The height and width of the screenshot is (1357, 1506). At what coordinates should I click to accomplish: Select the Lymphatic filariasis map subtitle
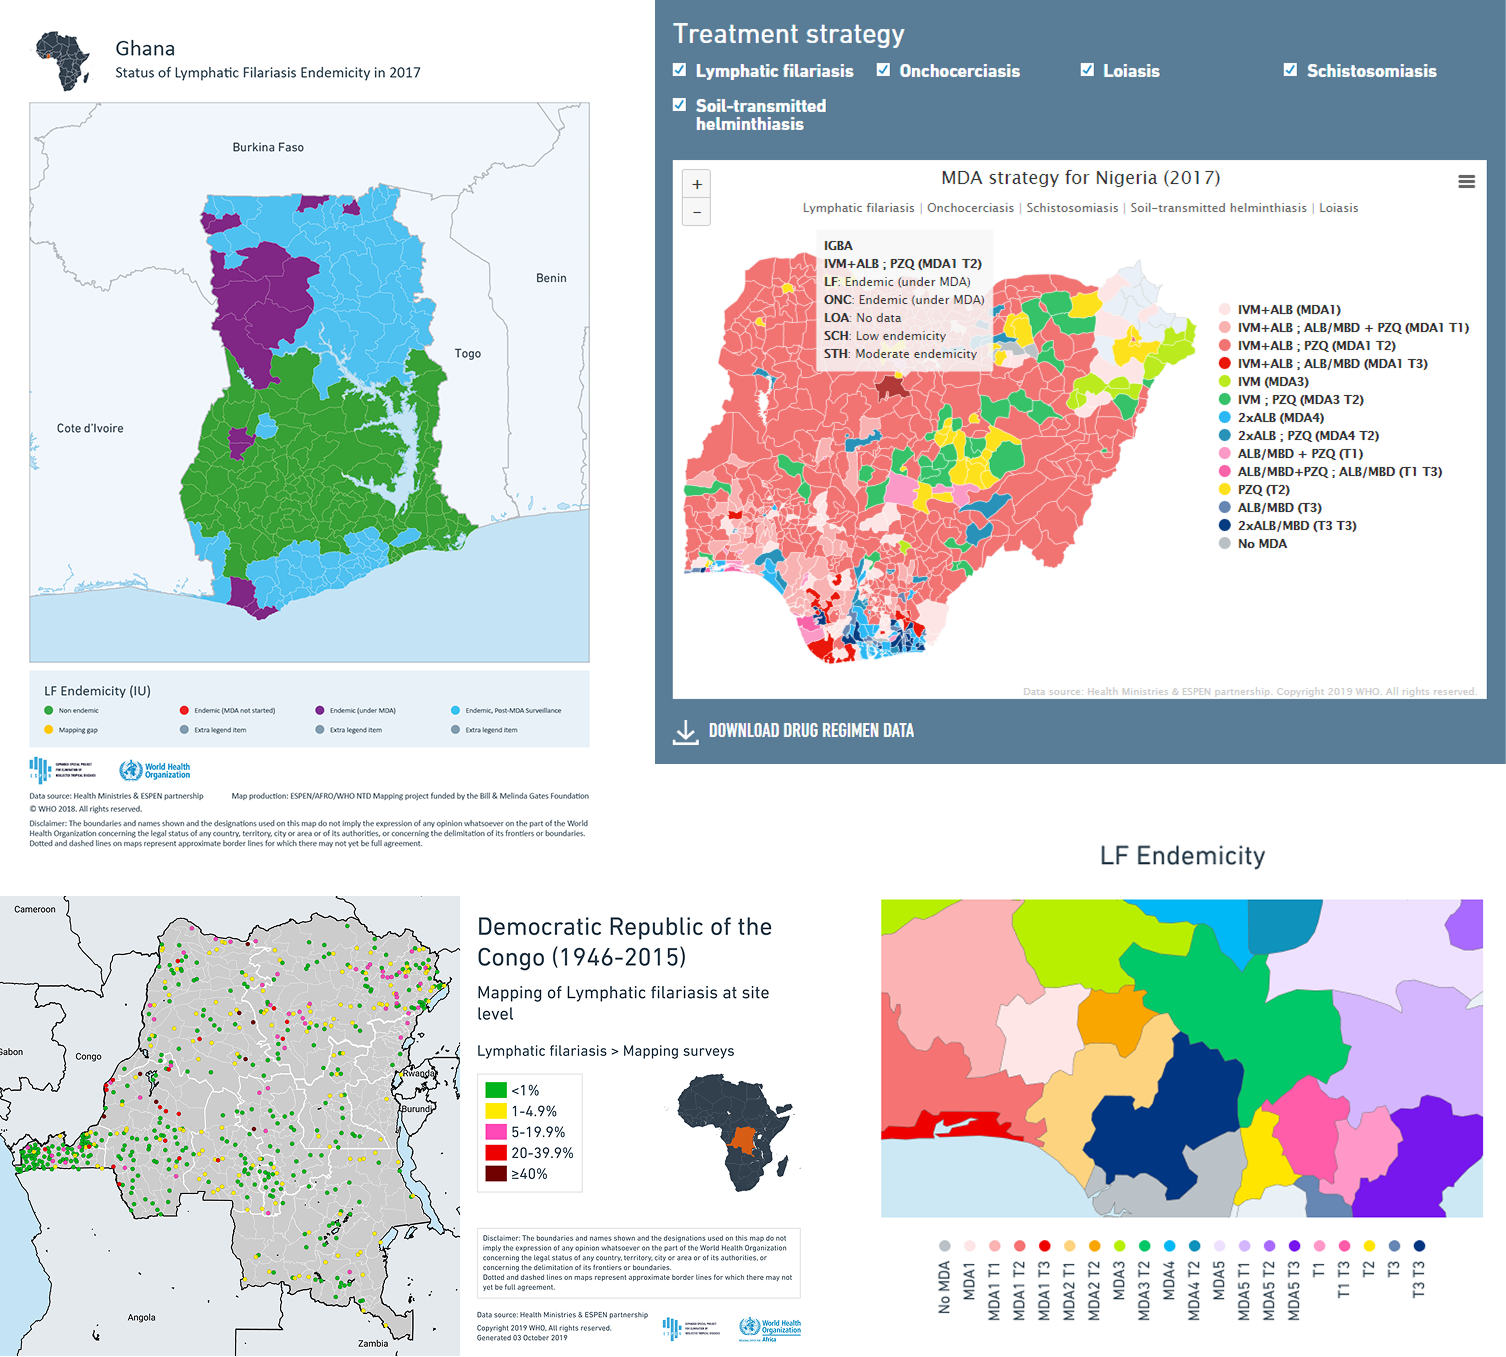(x=858, y=208)
